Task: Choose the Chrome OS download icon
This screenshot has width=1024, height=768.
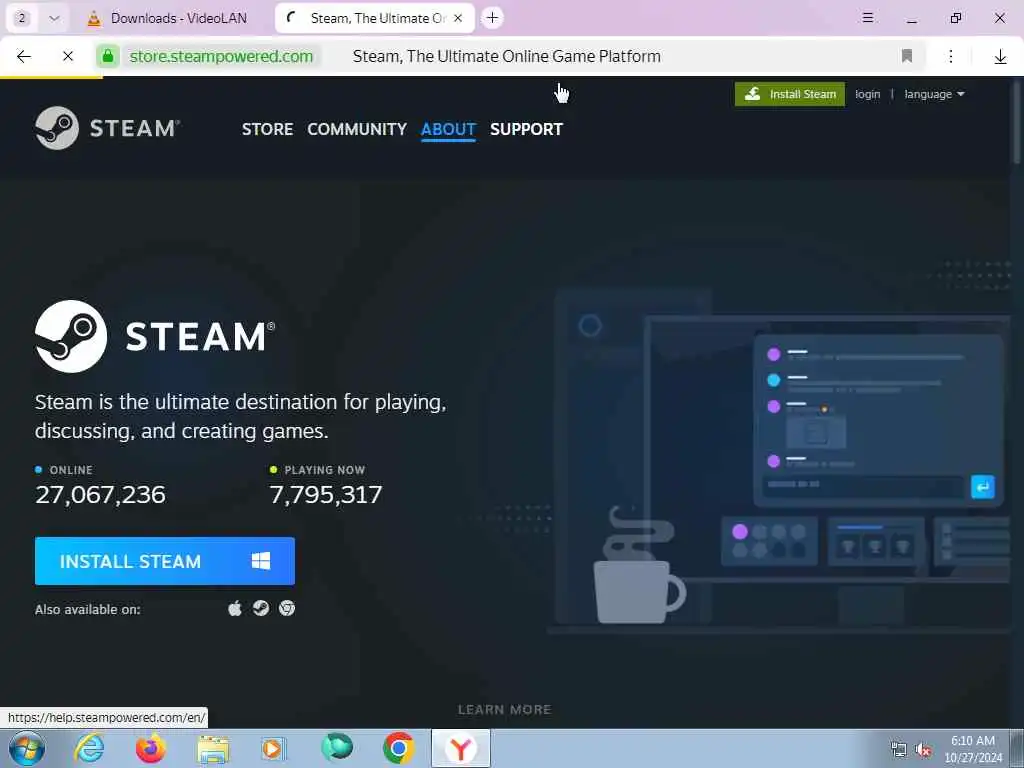Action: pyautogui.click(x=287, y=609)
